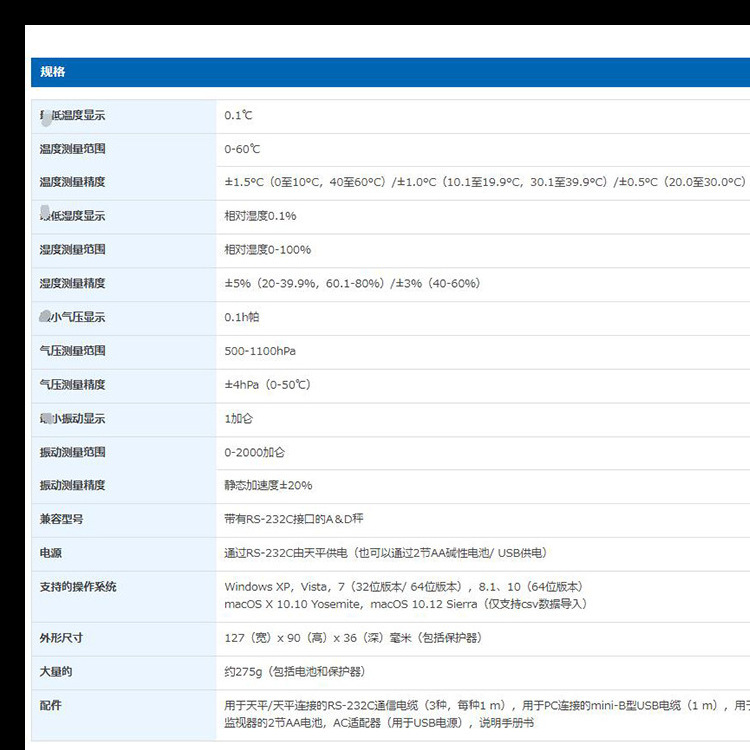Select the 振动测量精度 label

coord(72,485)
